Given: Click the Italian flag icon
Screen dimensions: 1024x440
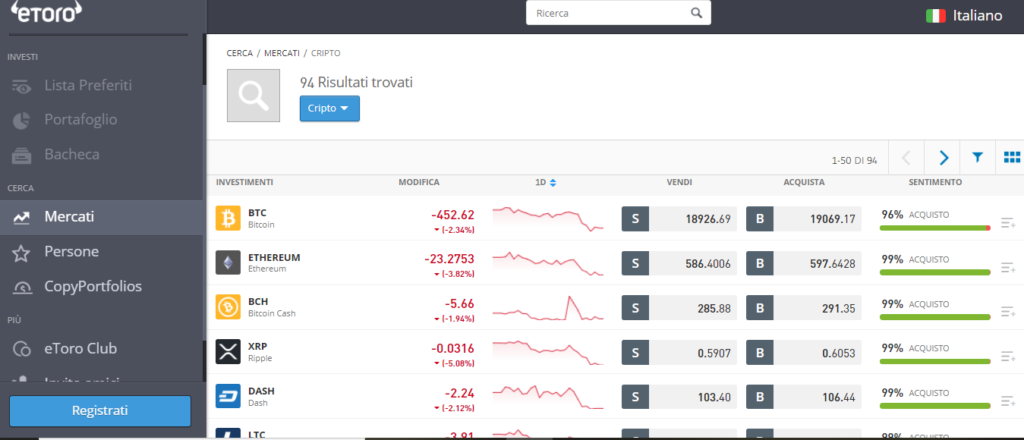Looking at the screenshot, I should 936,16.
